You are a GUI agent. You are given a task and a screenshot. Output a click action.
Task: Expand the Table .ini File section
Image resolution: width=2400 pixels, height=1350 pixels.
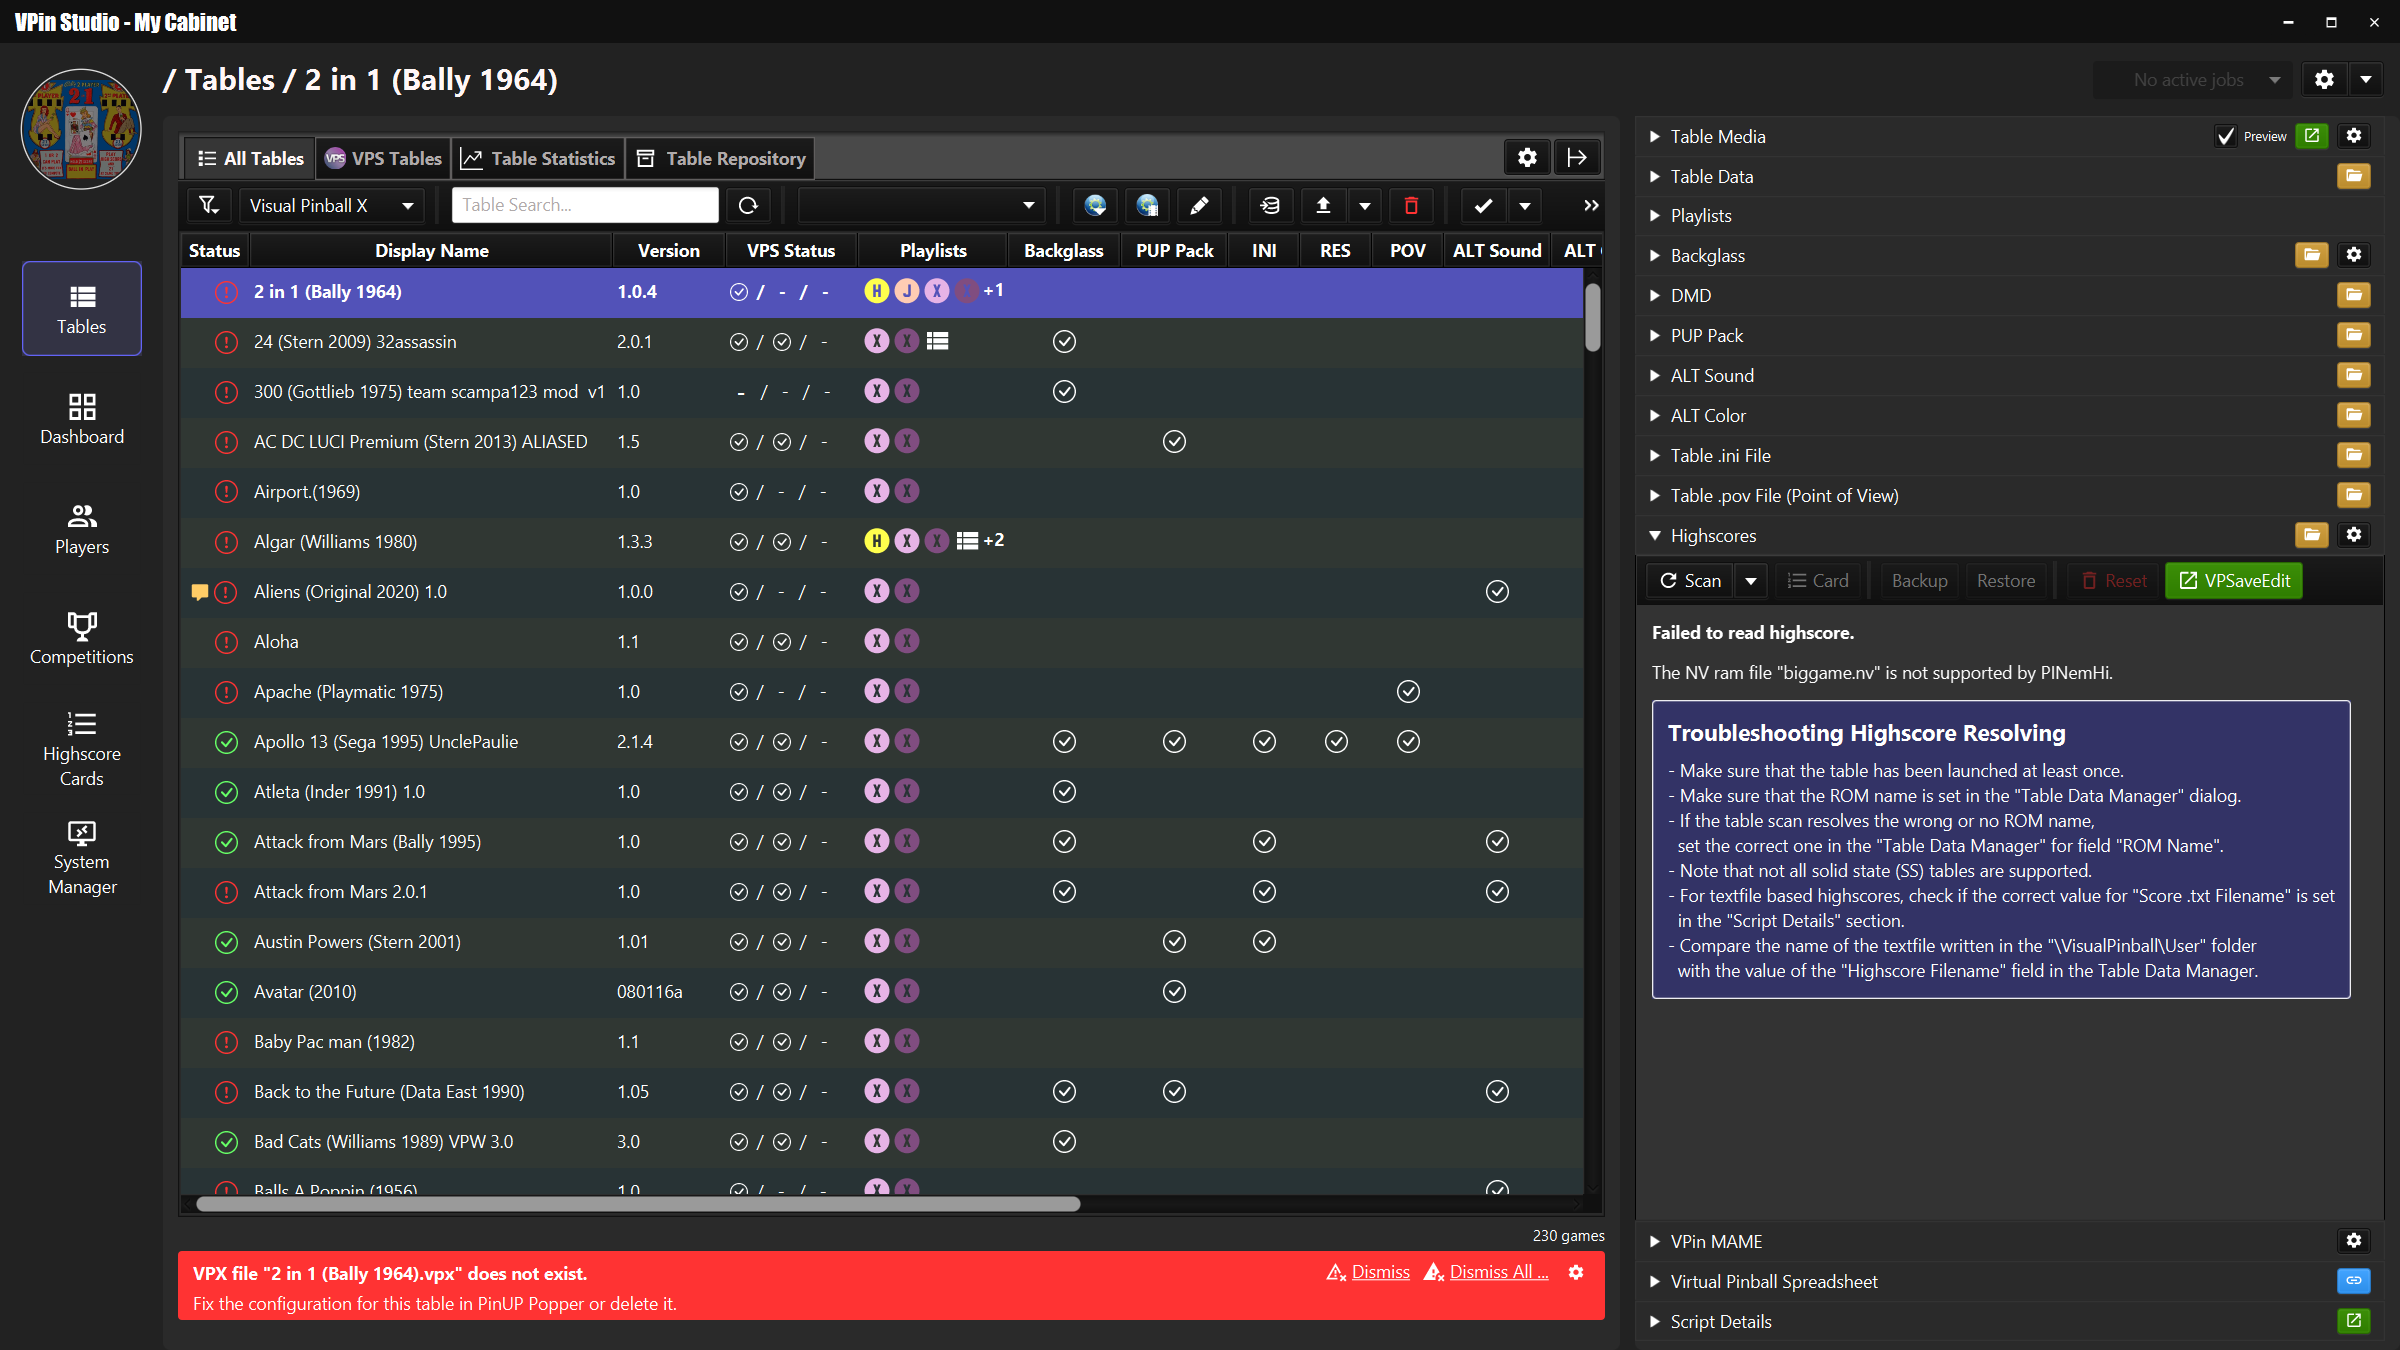click(x=1655, y=455)
